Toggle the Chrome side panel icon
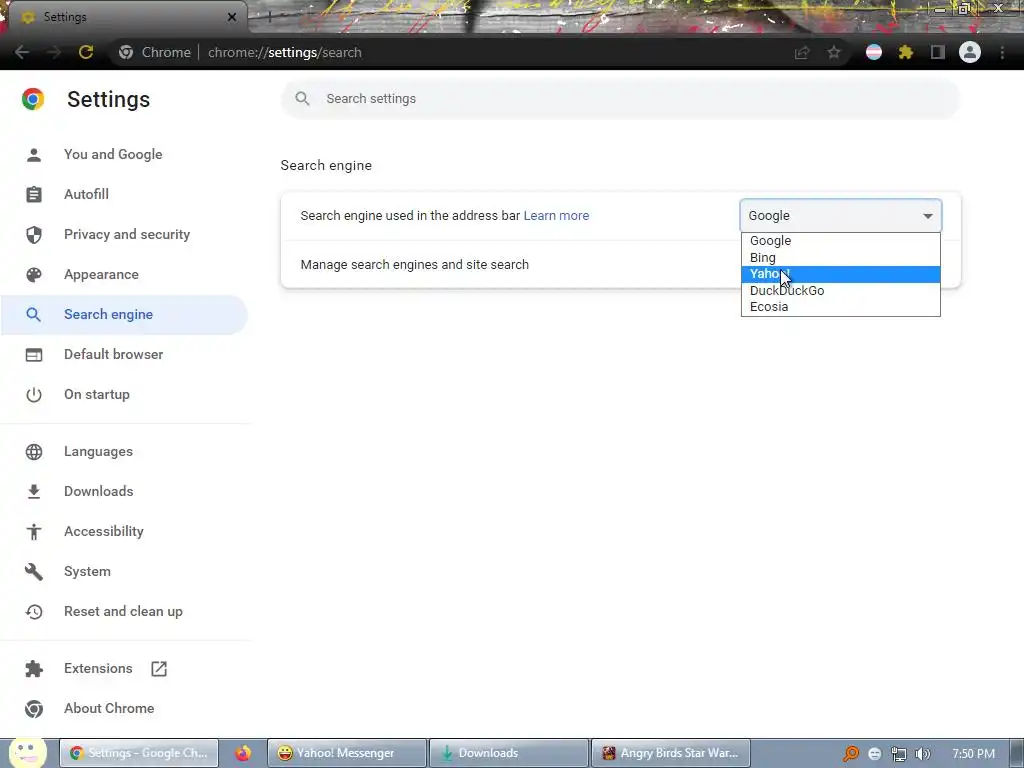 938,52
